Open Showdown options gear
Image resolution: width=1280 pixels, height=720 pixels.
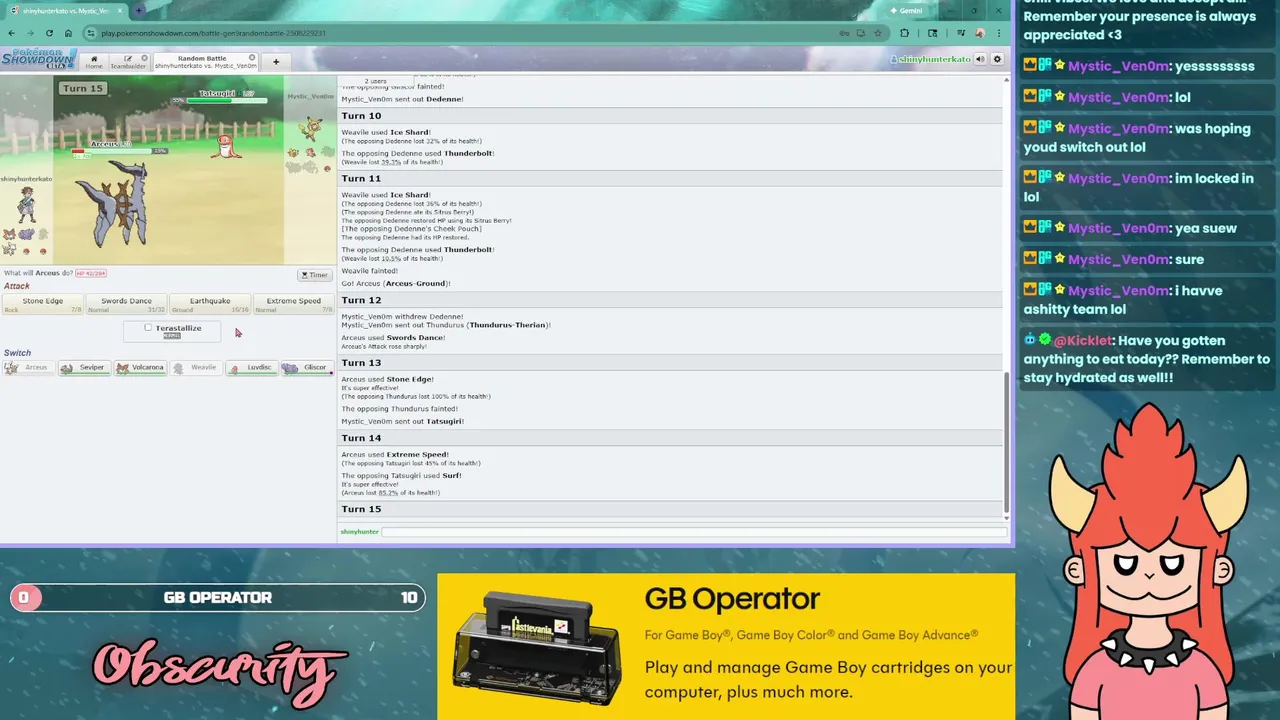[997, 60]
